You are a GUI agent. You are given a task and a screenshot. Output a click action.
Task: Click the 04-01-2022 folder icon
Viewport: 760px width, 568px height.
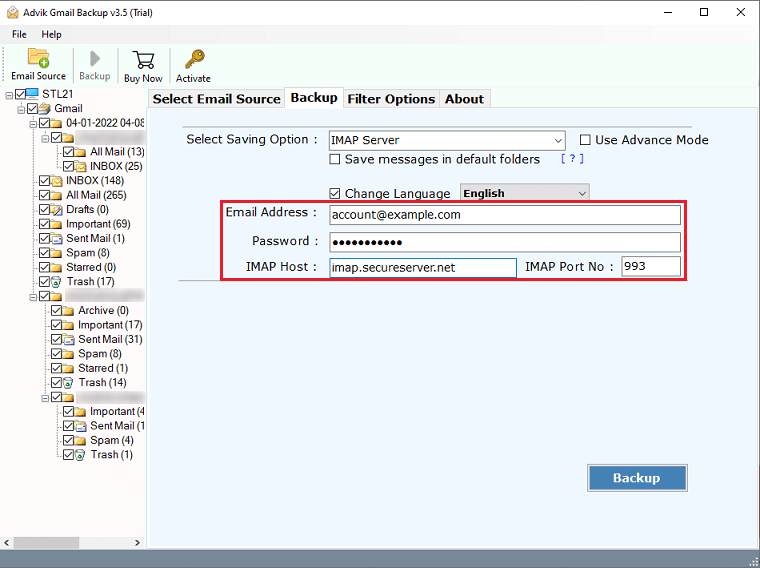pyautogui.click(x=57, y=123)
